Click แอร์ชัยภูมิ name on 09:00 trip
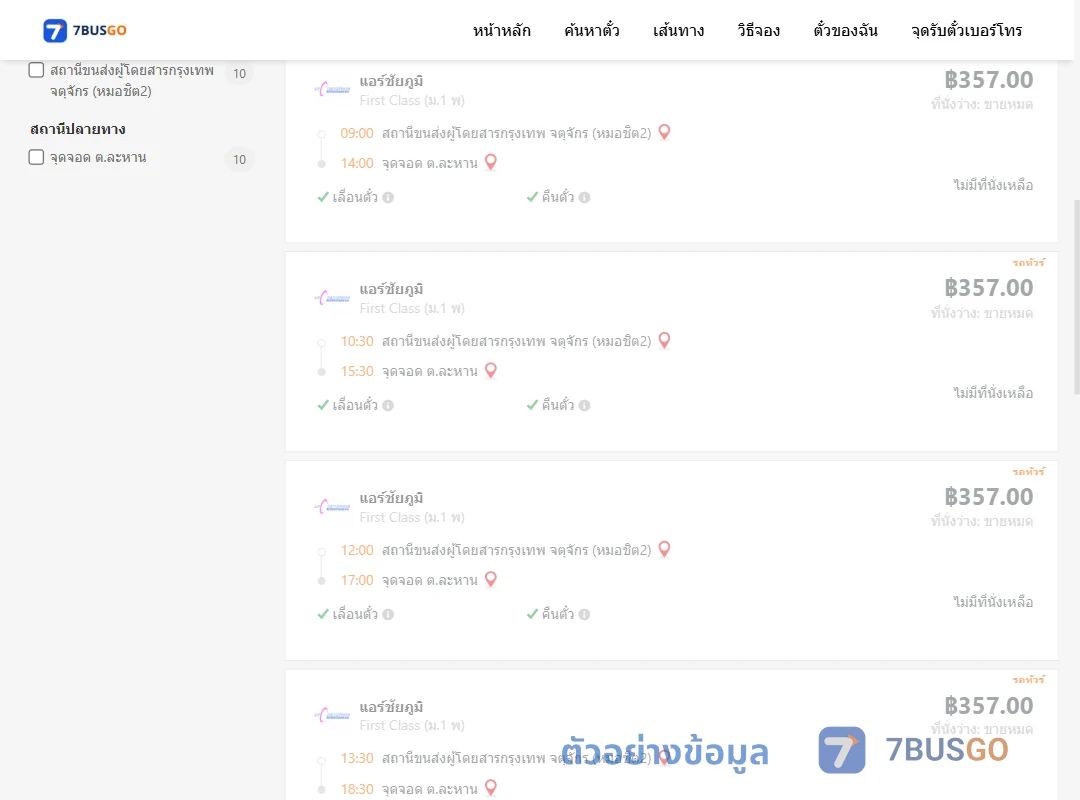 click(x=391, y=81)
